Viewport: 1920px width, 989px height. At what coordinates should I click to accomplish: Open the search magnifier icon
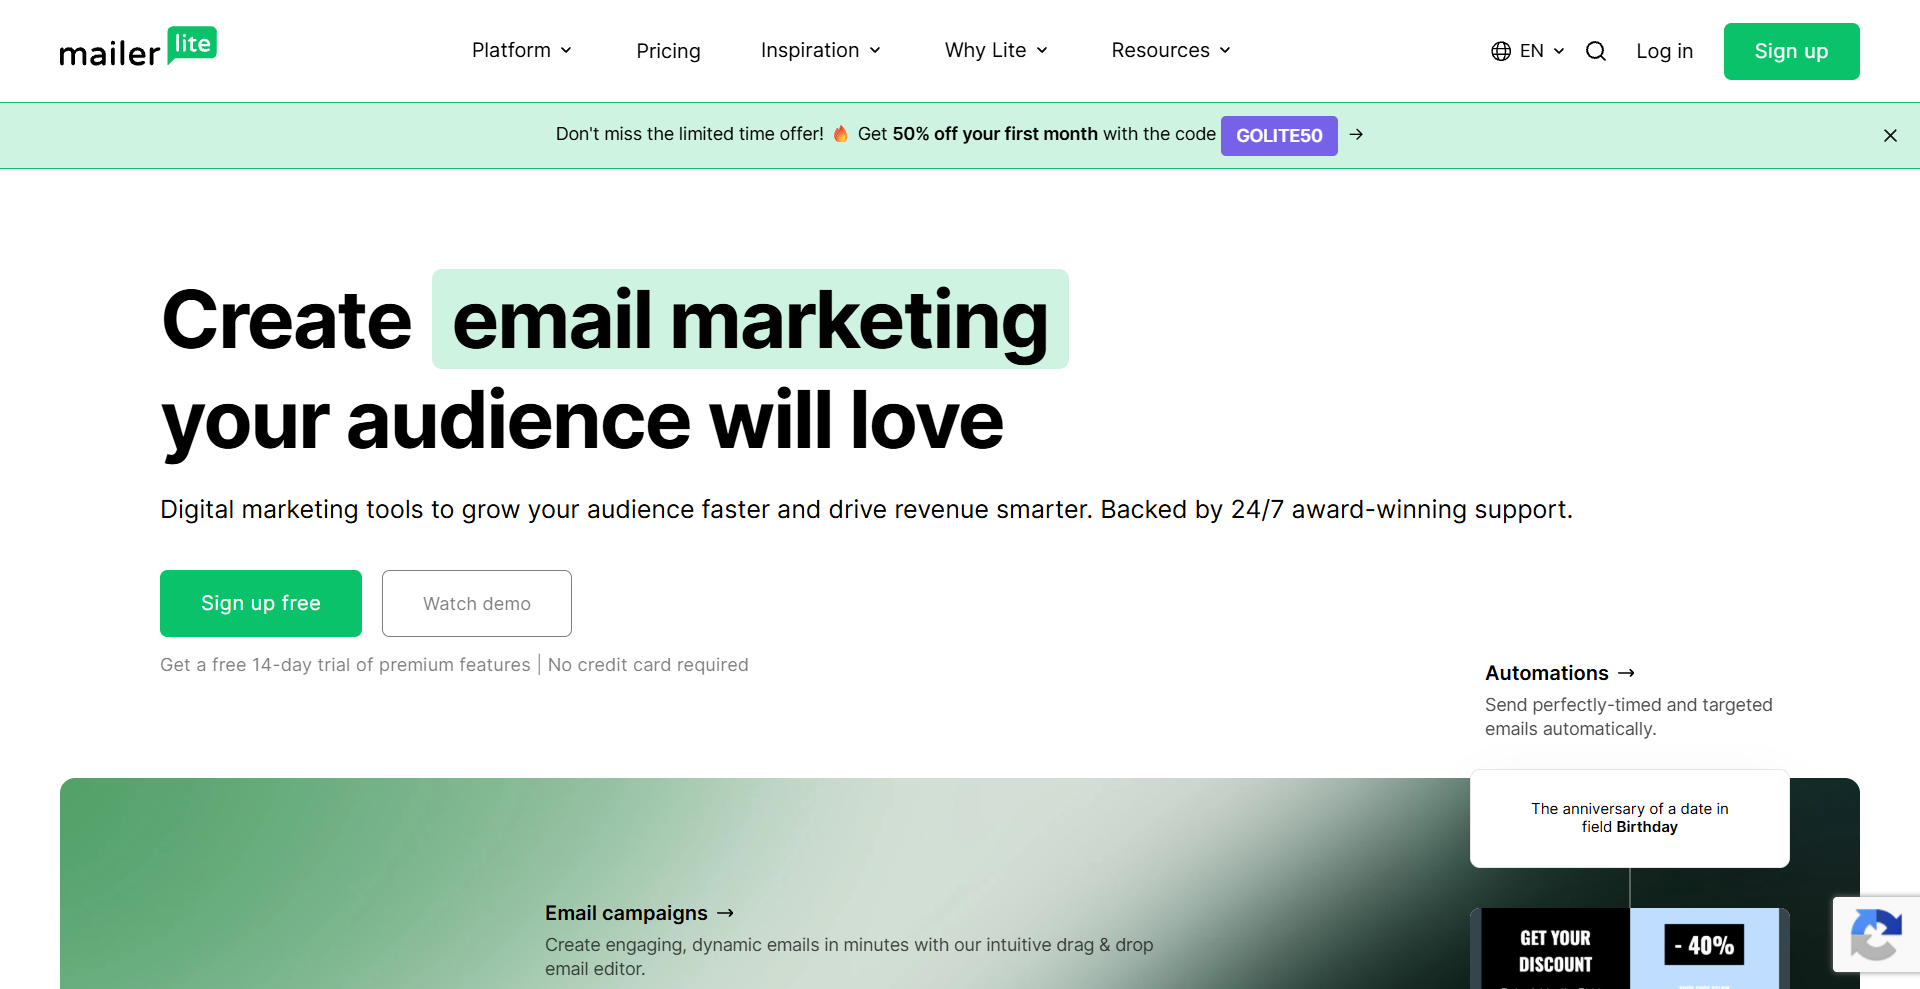pos(1596,51)
